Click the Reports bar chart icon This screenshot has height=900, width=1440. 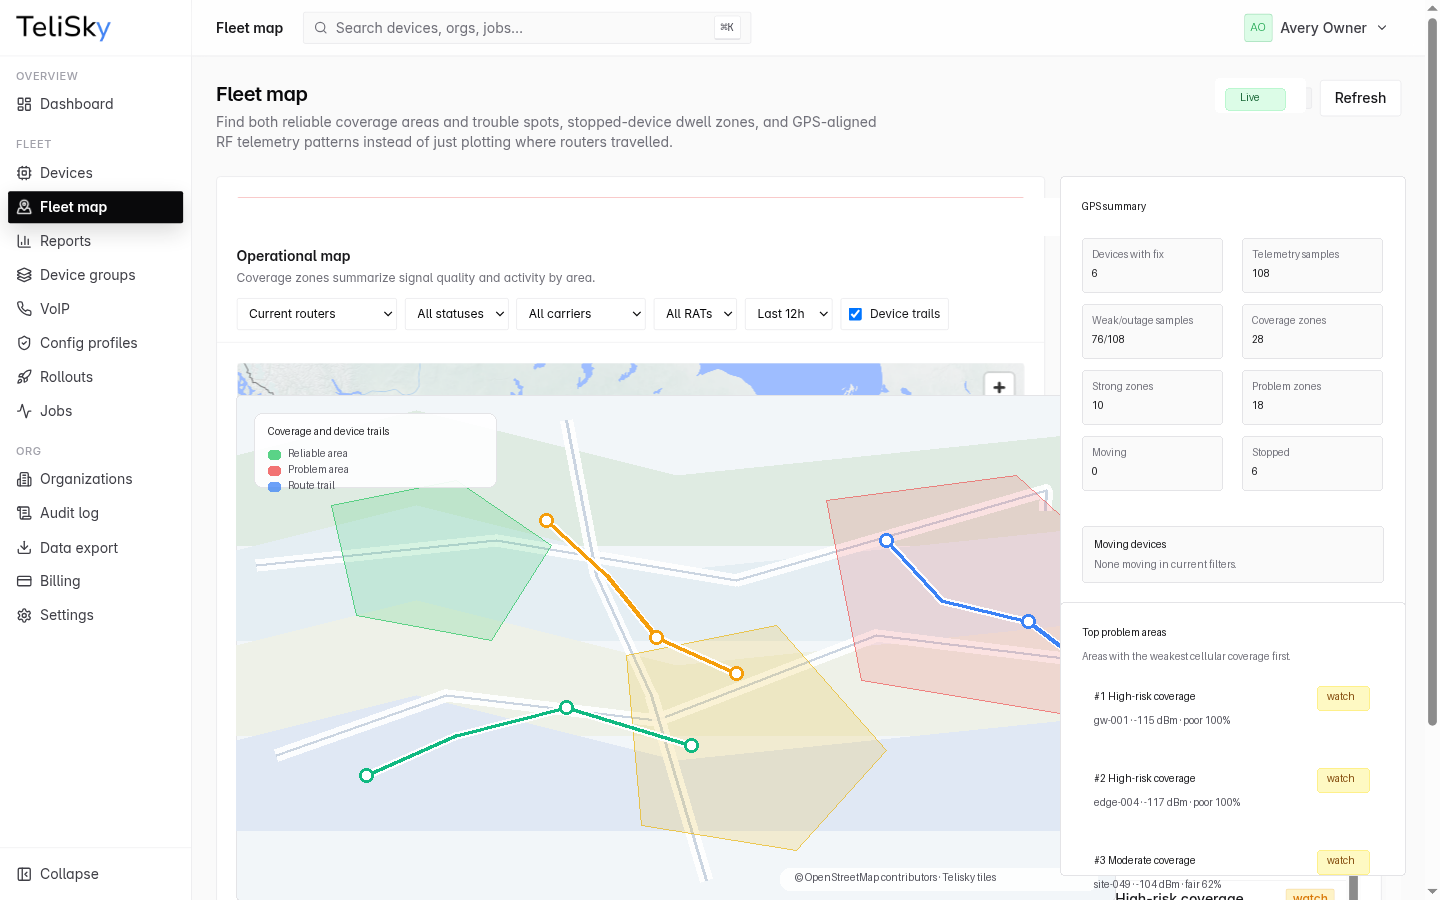click(24, 241)
